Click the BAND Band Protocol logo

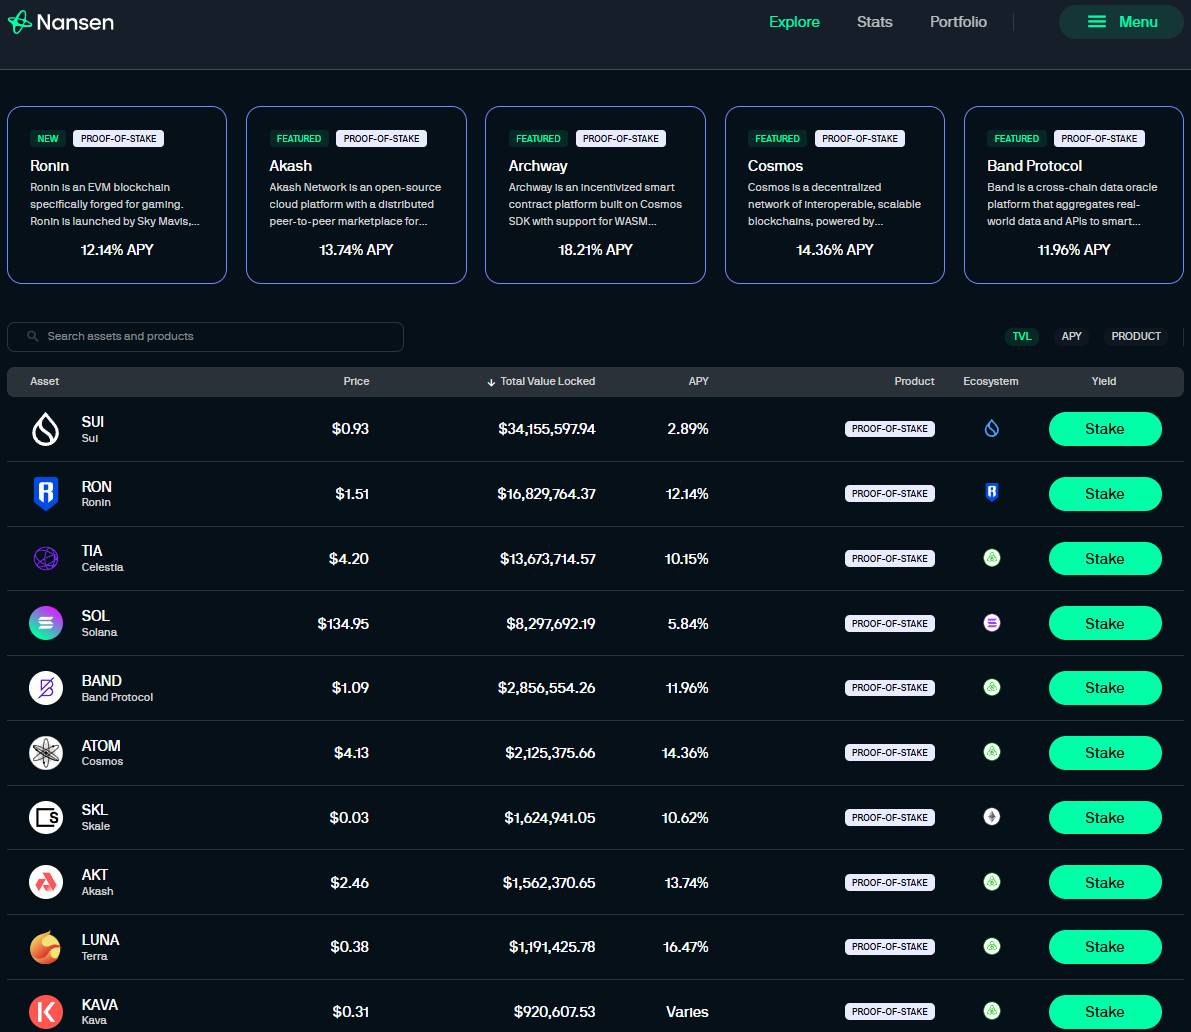(x=46, y=688)
